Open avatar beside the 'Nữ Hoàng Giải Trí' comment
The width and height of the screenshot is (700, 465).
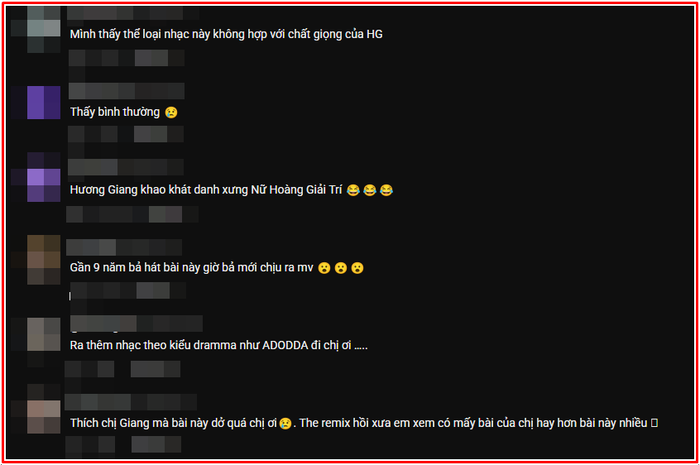coord(44,185)
